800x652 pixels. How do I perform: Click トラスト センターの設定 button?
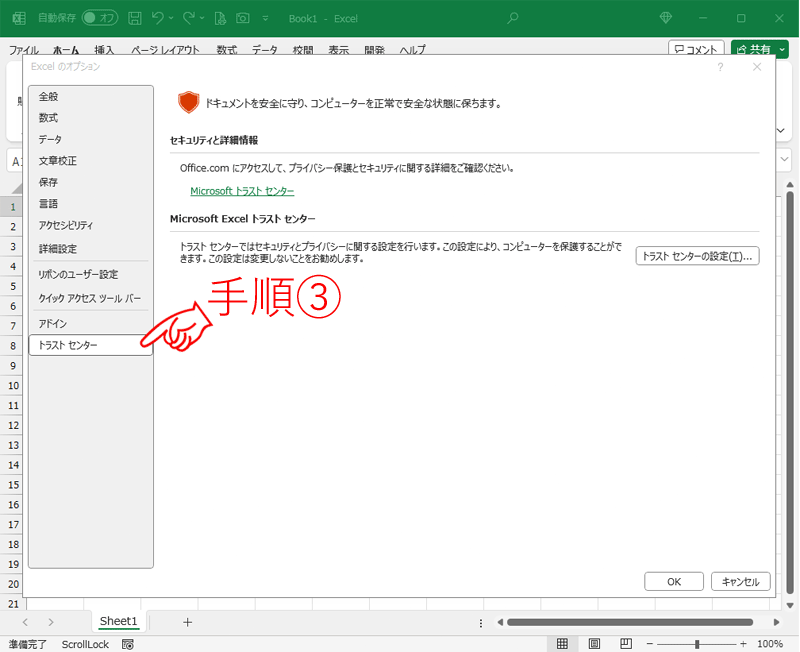[697, 256]
